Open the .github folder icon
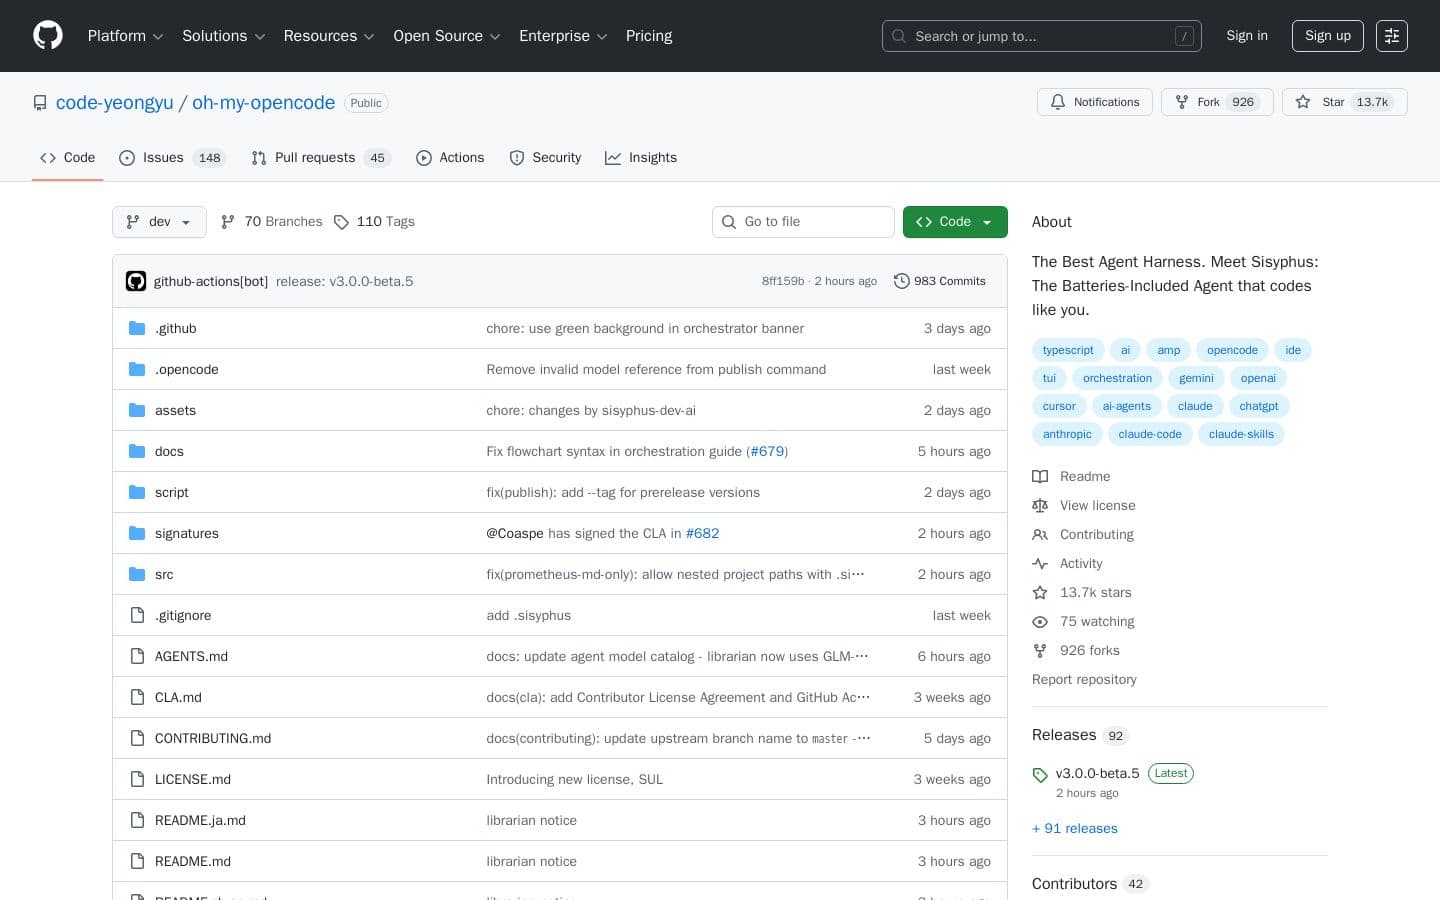The height and width of the screenshot is (900, 1440). coord(137,328)
